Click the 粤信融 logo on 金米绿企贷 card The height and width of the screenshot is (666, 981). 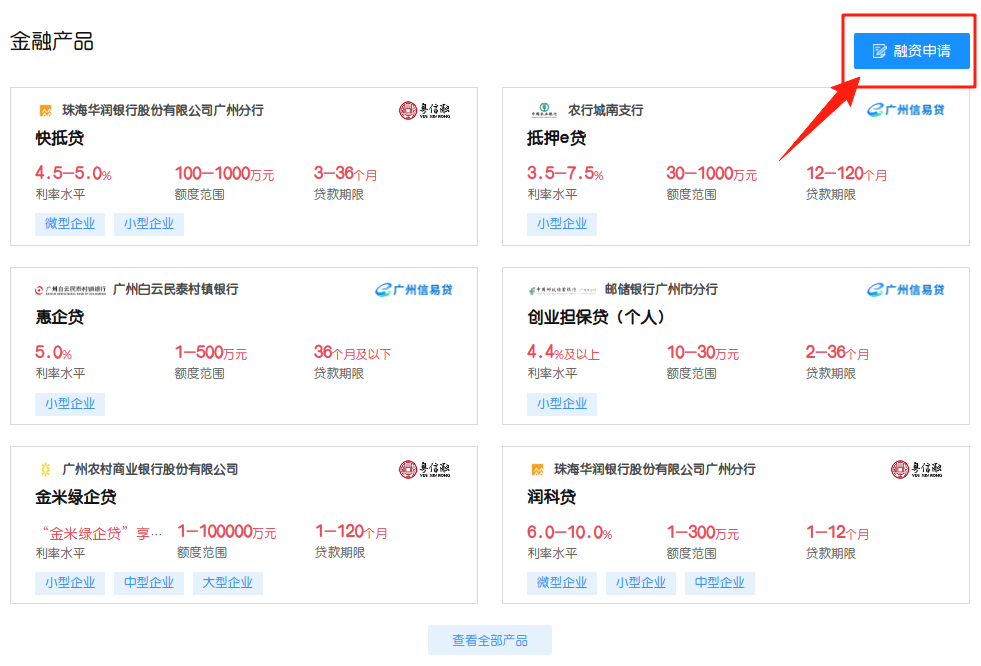(x=425, y=469)
